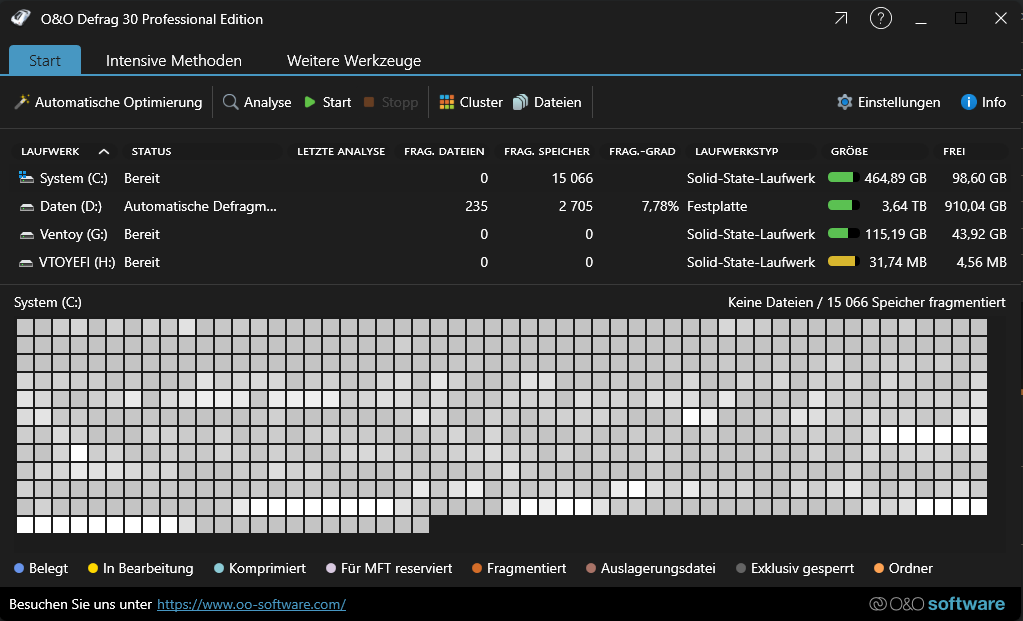1023x621 pixels.
Task: Click the blue Info icon
Action: pyautogui.click(x=968, y=102)
